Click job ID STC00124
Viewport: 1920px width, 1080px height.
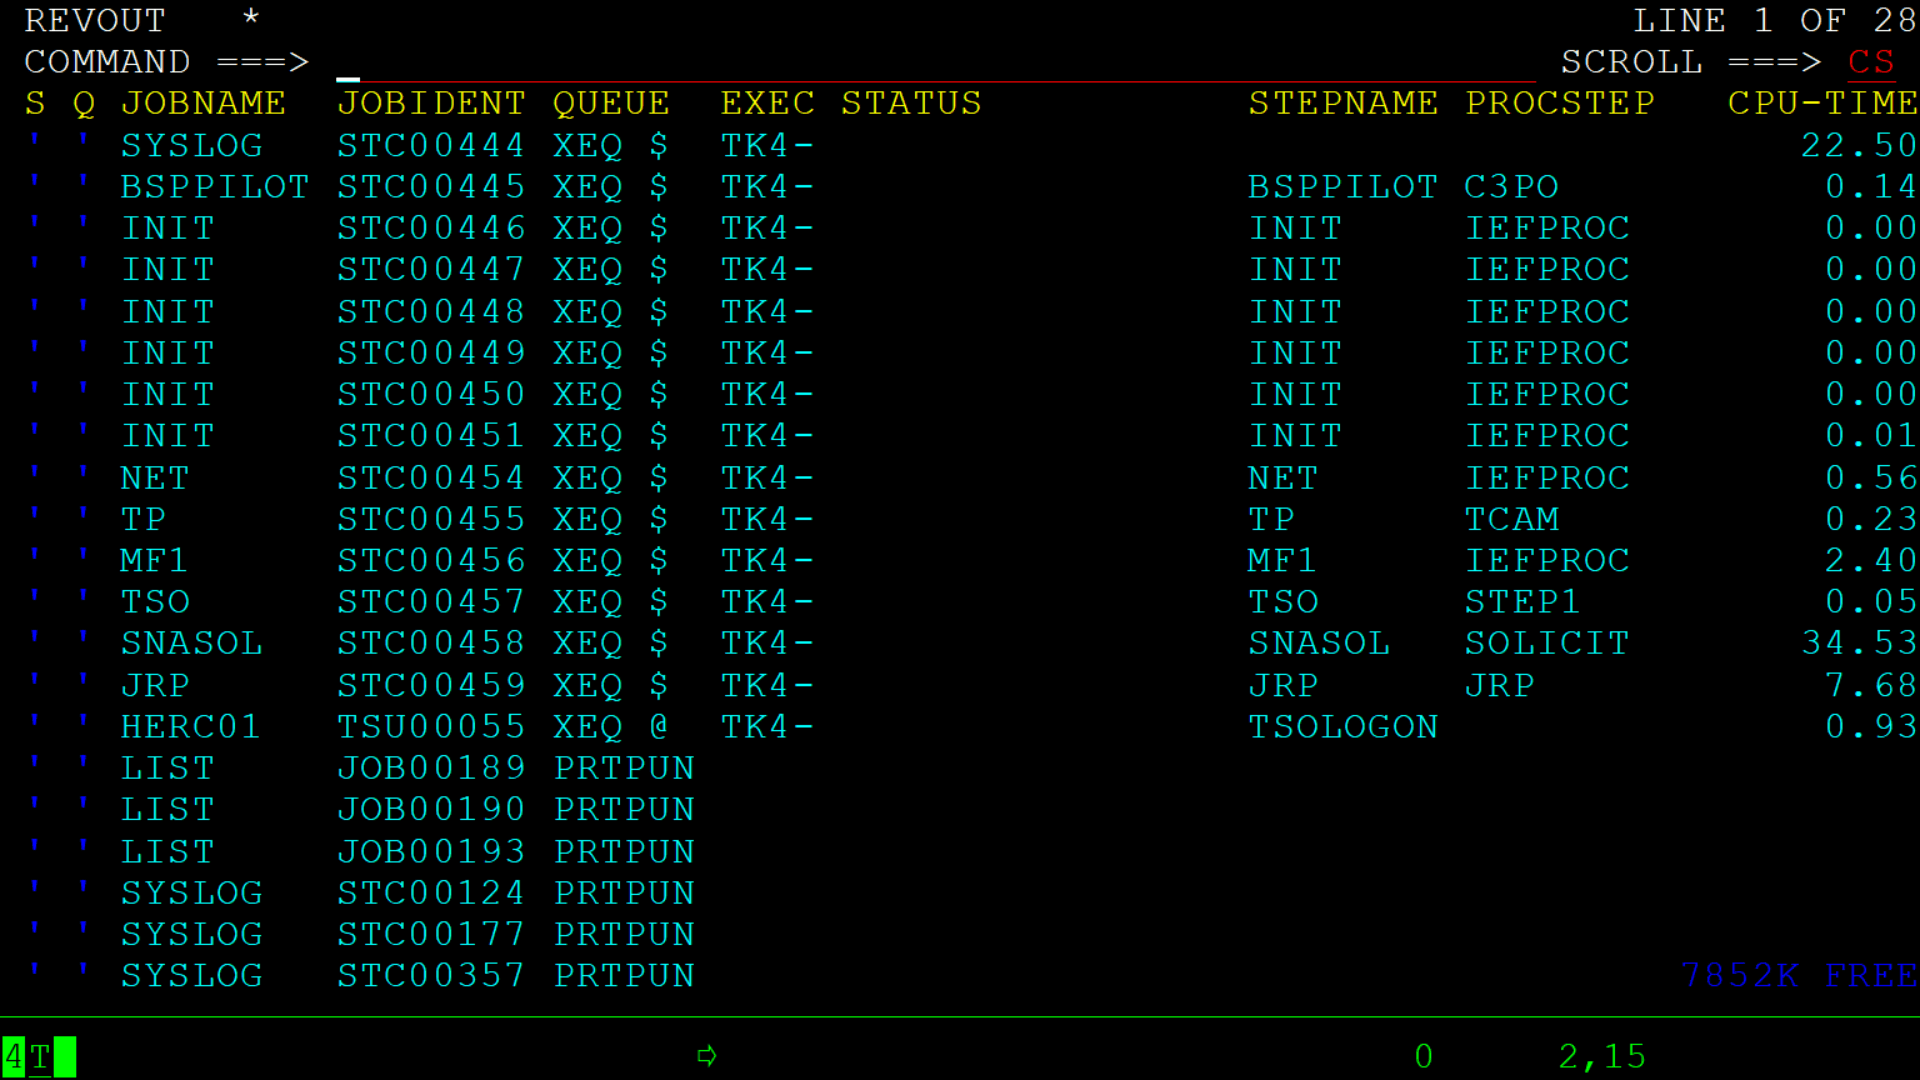coord(431,893)
